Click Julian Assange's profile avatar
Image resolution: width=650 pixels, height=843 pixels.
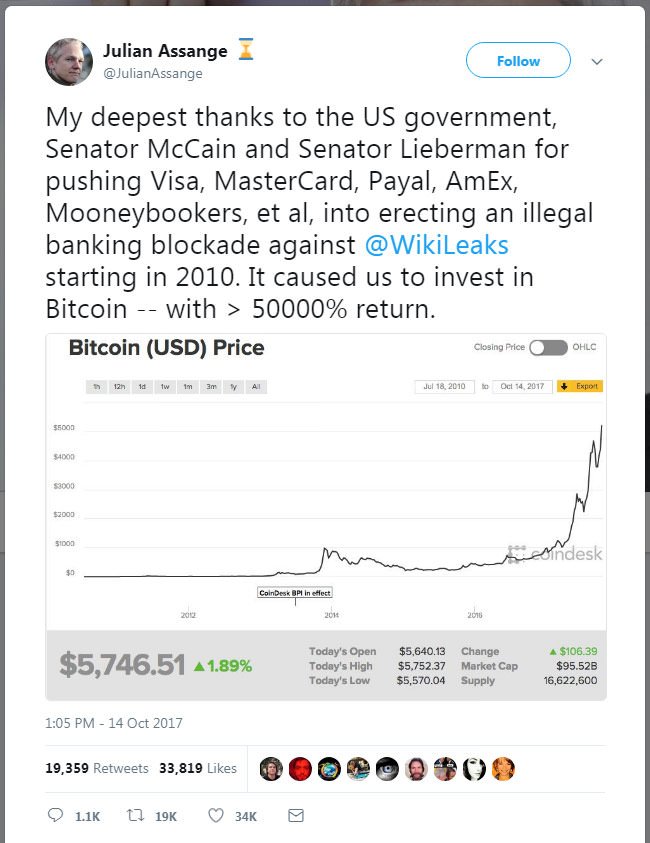(x=69, y=62)
